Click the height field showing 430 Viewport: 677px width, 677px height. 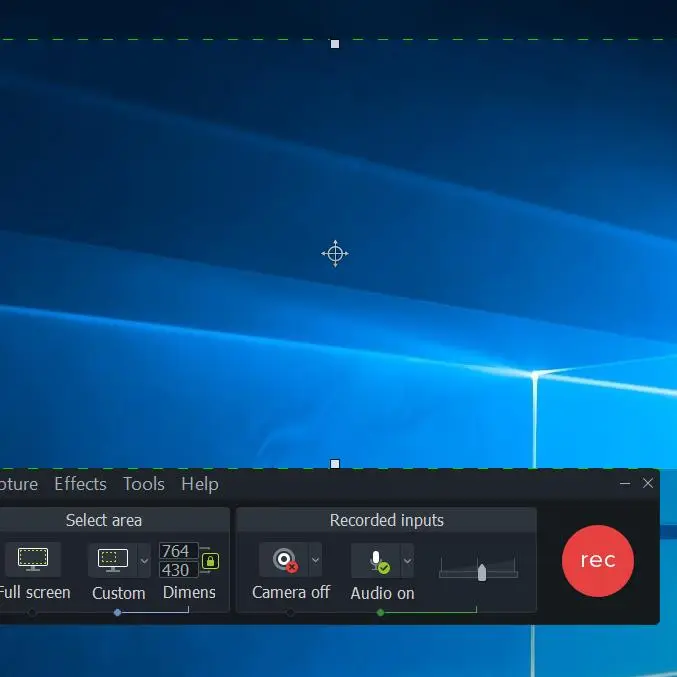[178, 570]
